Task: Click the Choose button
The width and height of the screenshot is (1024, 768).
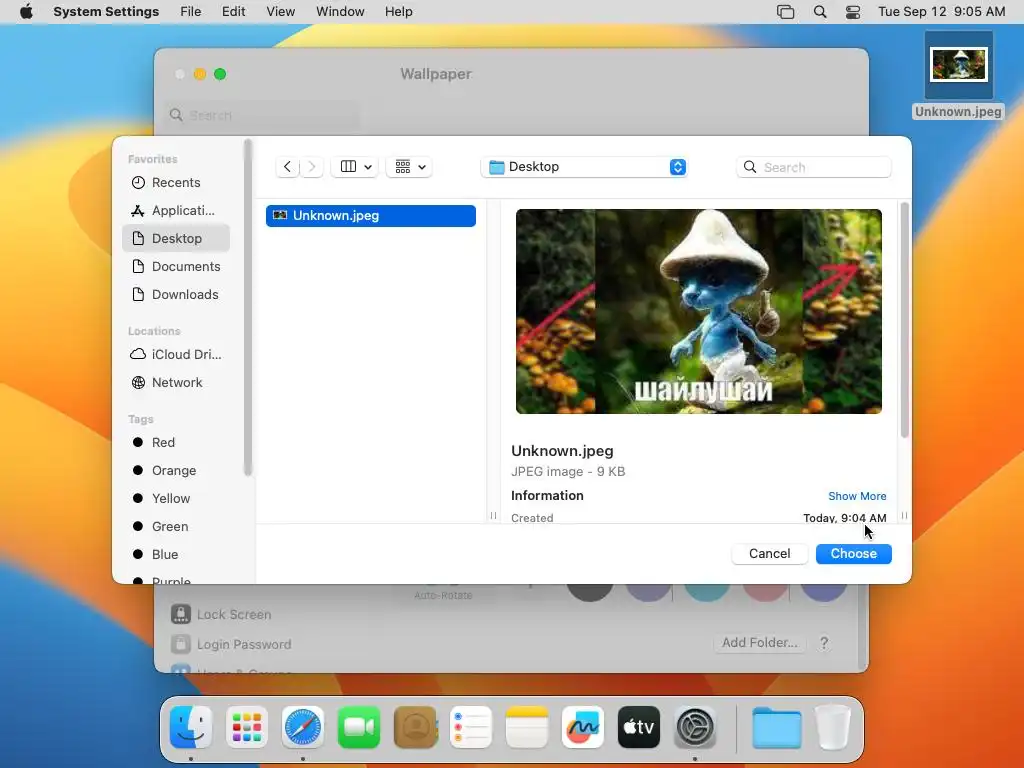Action: 854,554
